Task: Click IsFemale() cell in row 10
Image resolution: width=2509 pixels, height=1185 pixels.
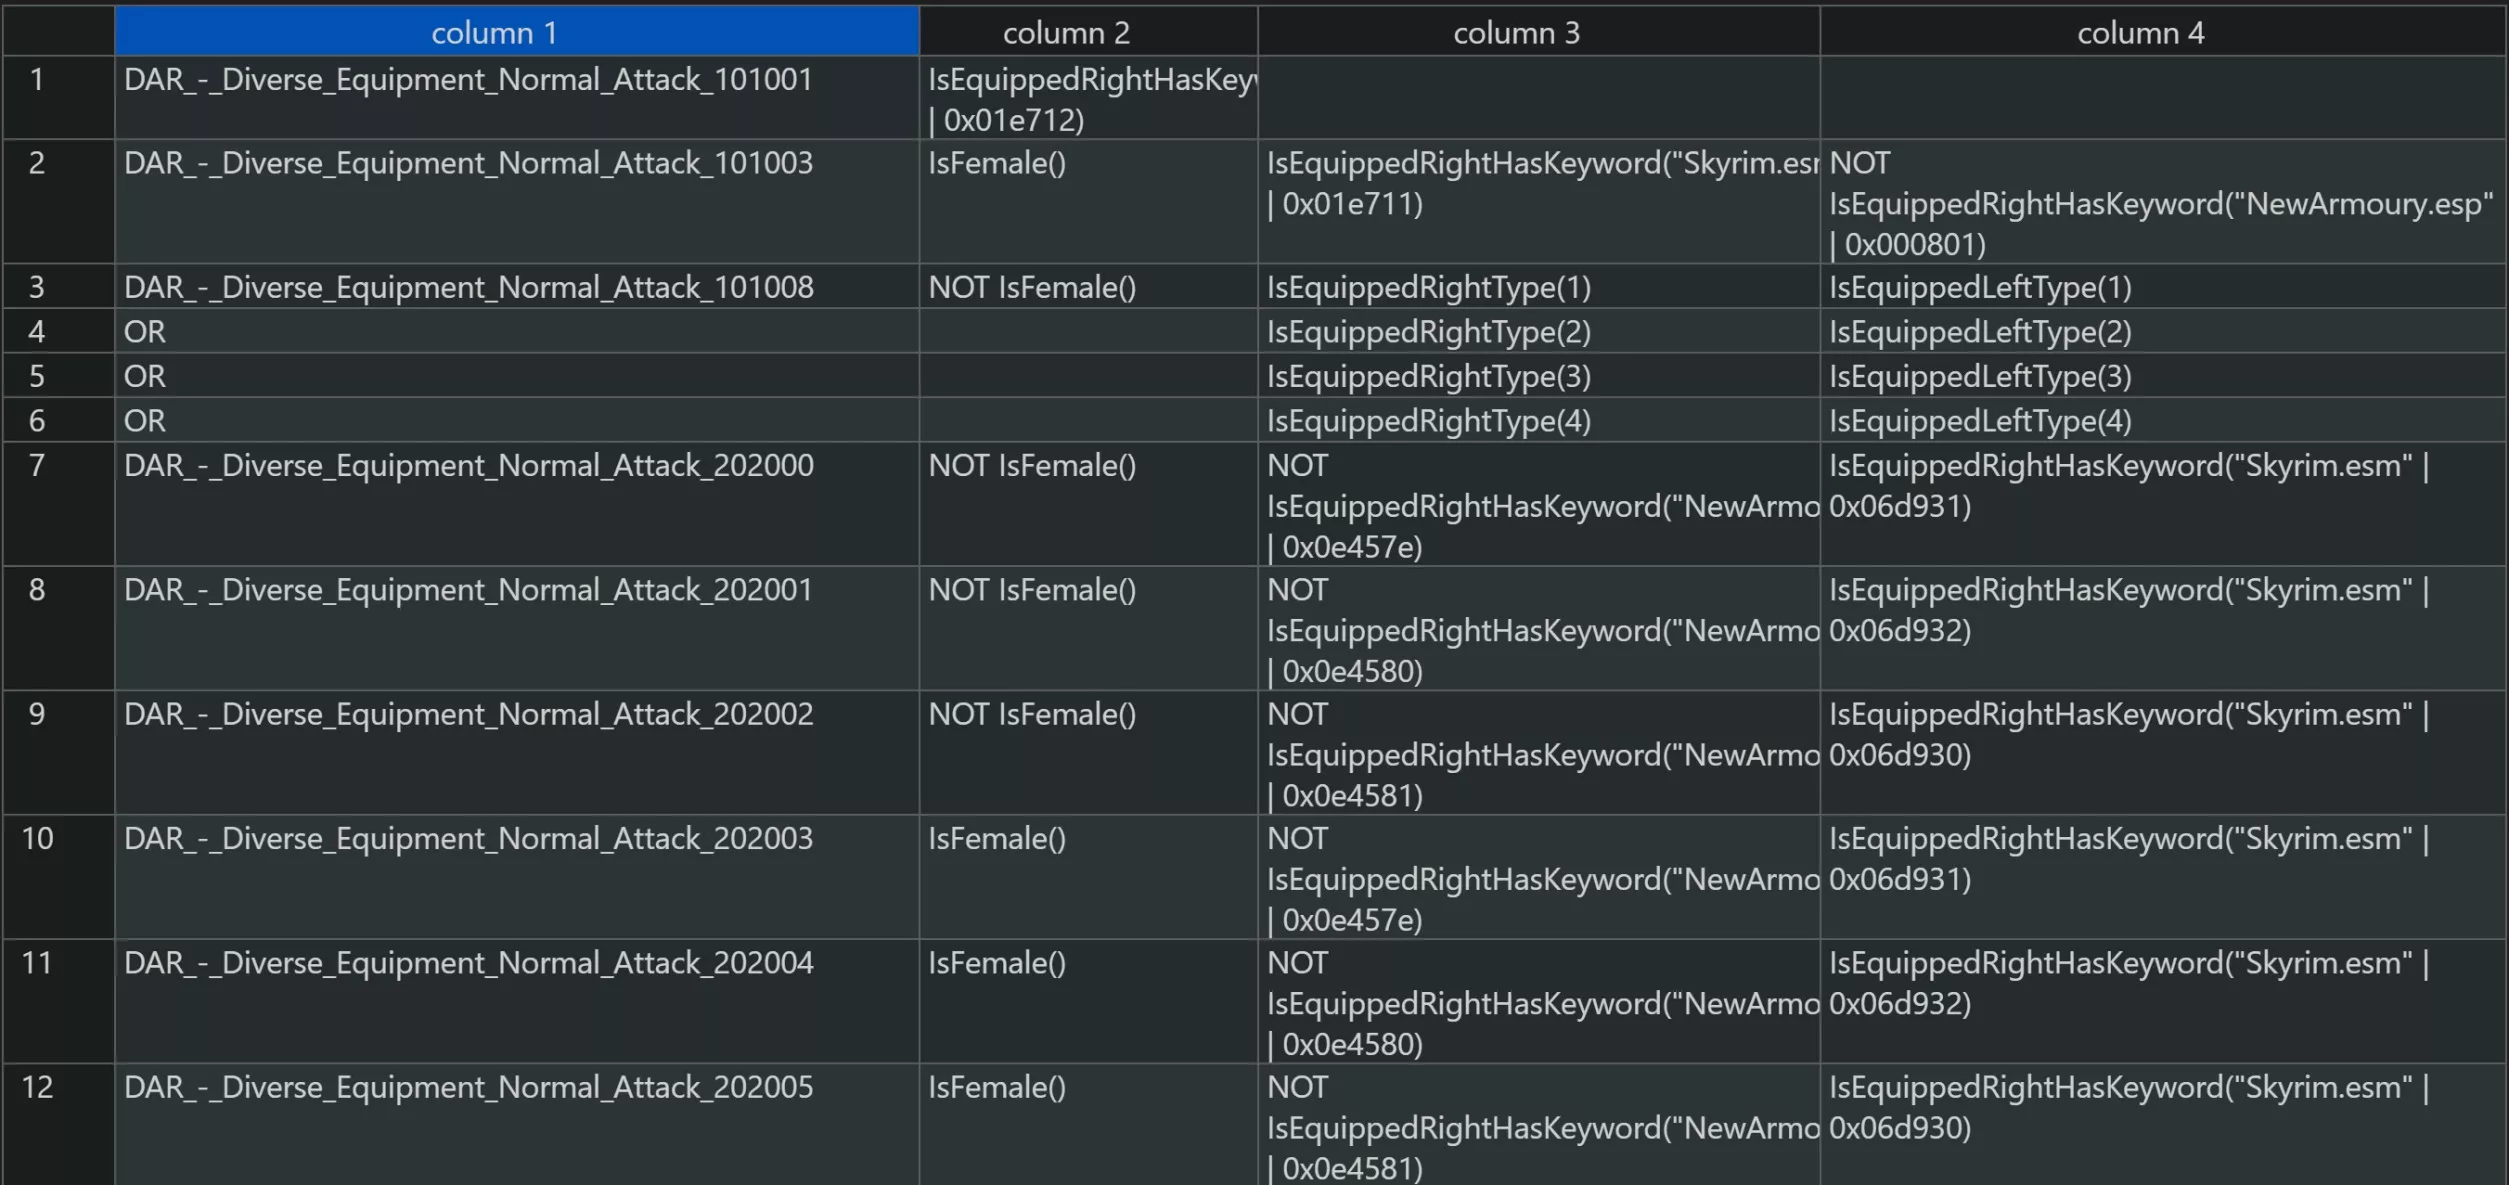Action: click(x=1088, y=877)
